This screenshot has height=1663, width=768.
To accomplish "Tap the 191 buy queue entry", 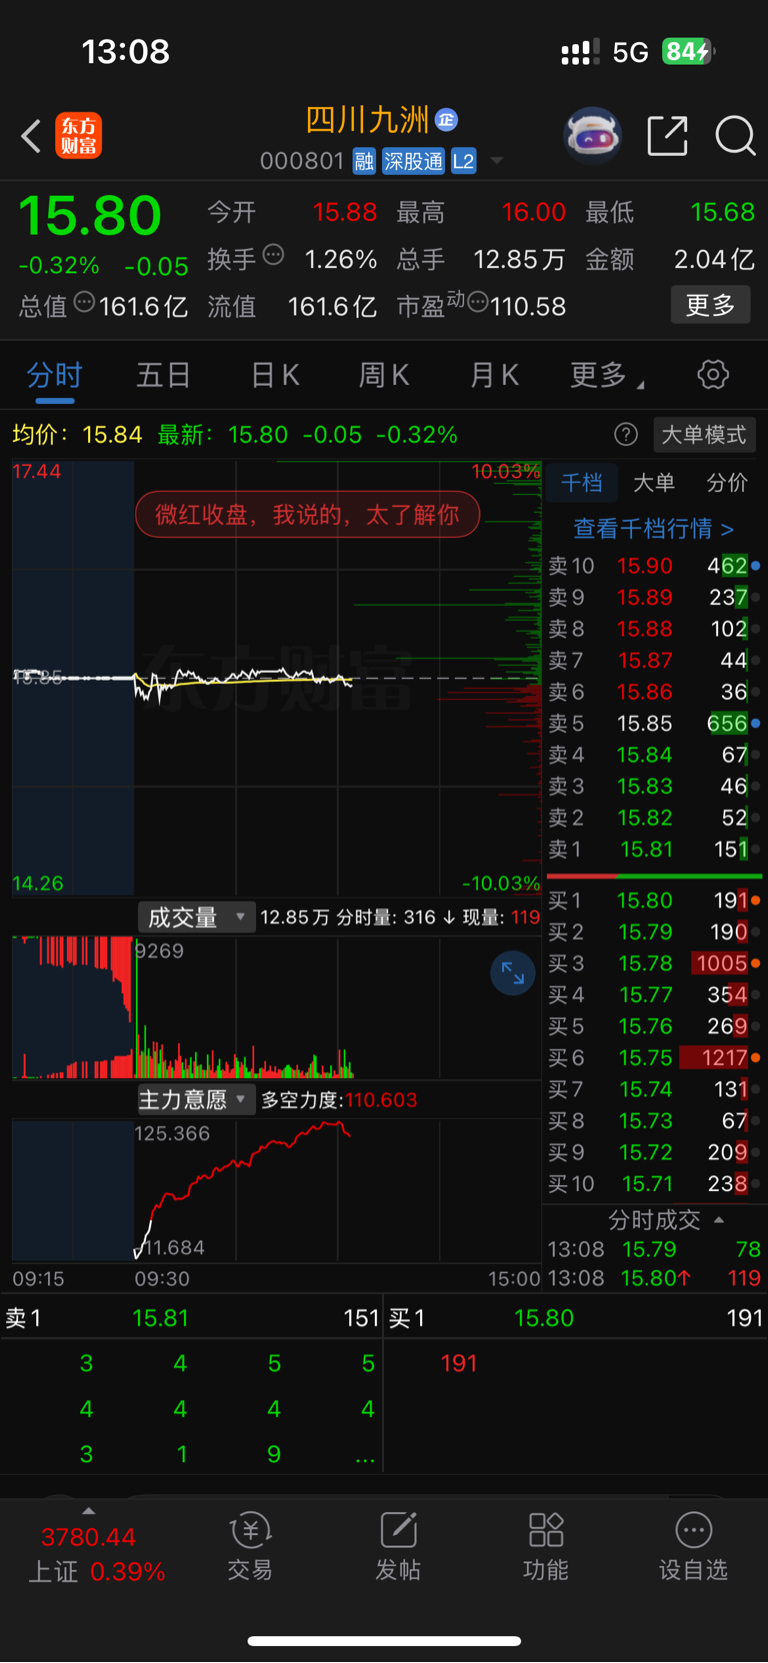I will click(459, 1363).
